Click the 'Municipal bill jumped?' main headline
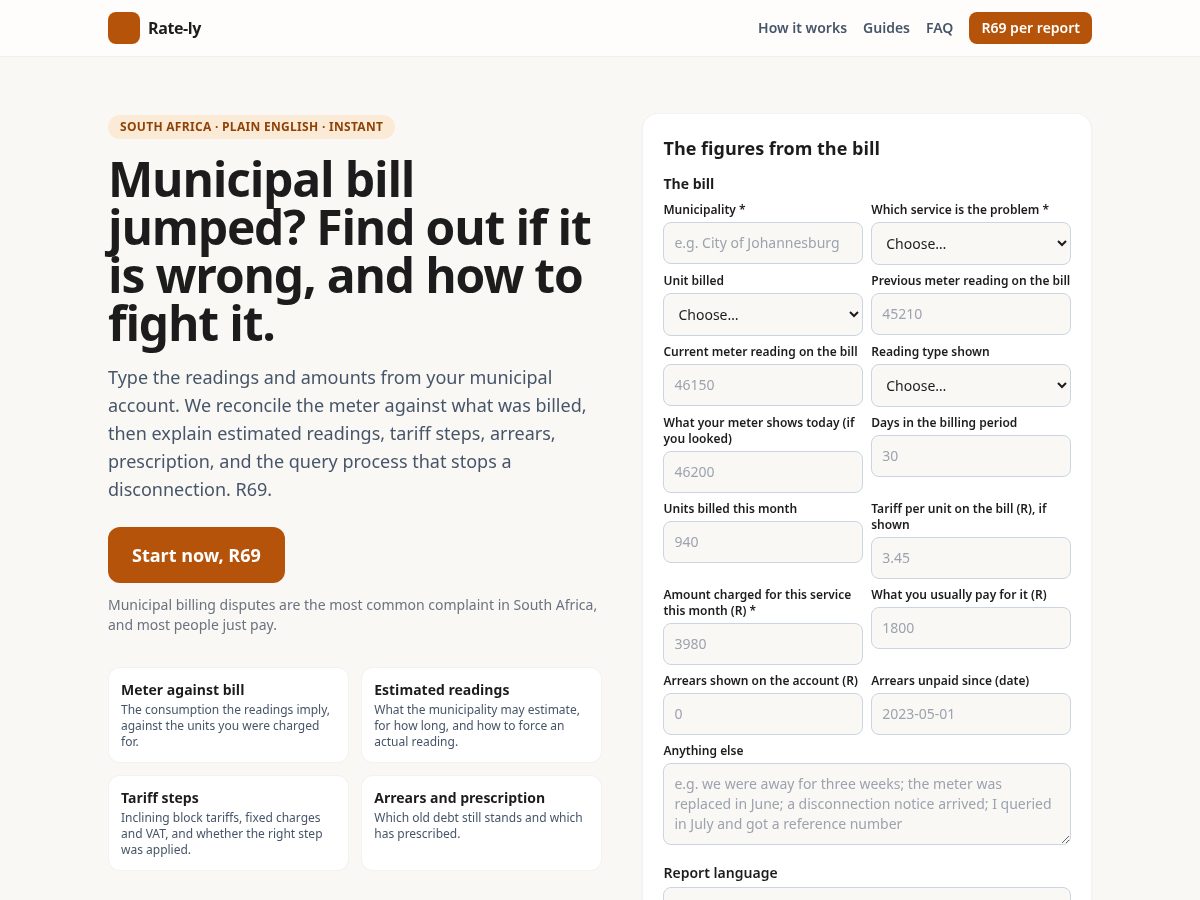1200x900 pixels. (x=350, y=251)
